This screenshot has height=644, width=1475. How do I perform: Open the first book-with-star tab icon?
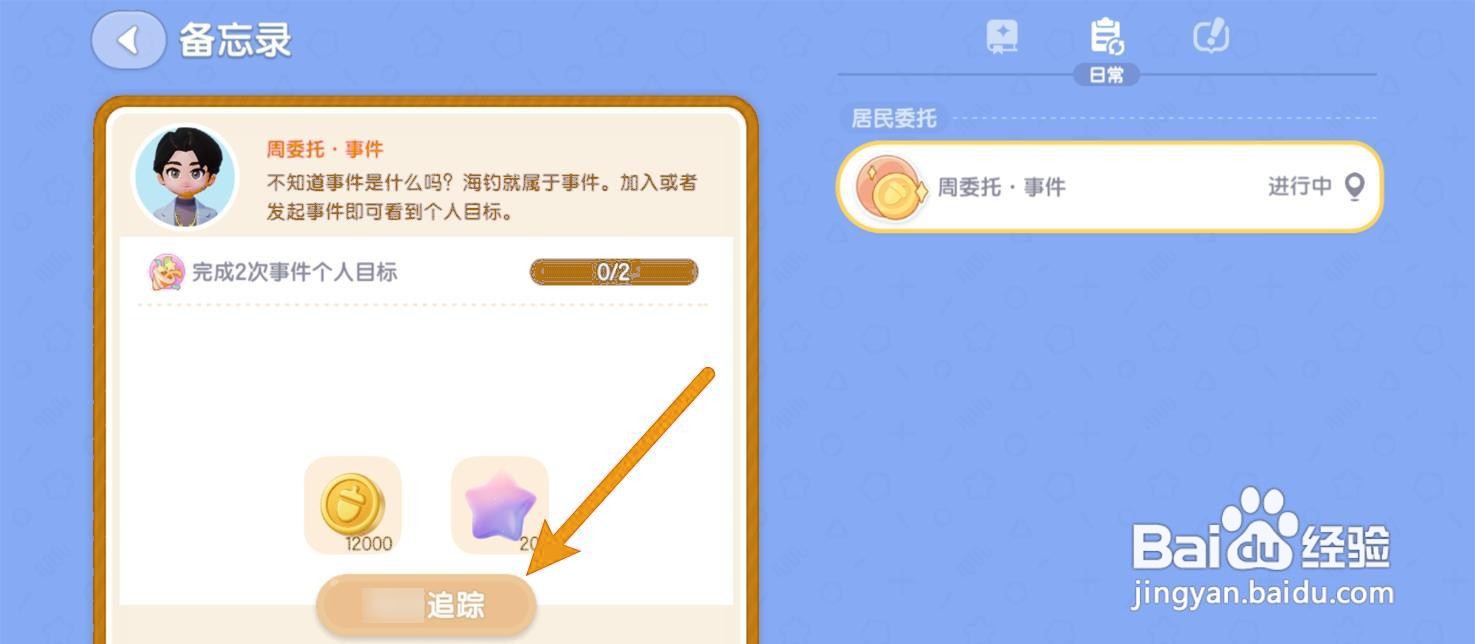pos(1002,36)
